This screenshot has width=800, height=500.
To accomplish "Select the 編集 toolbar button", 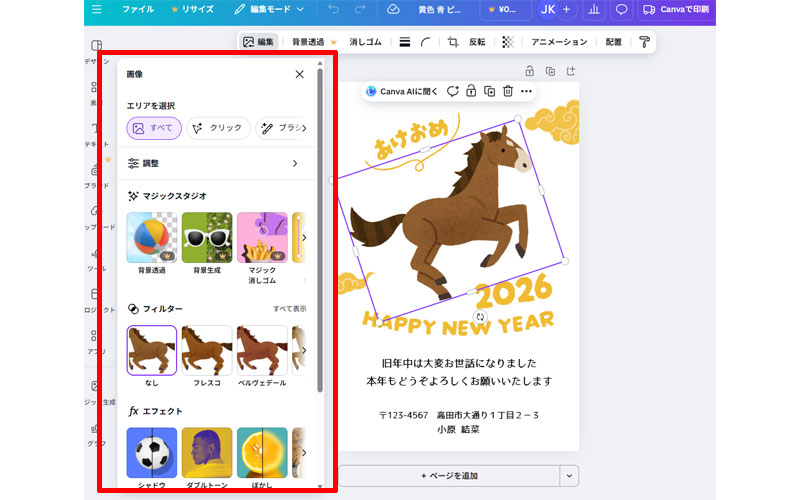I will 258,42.
